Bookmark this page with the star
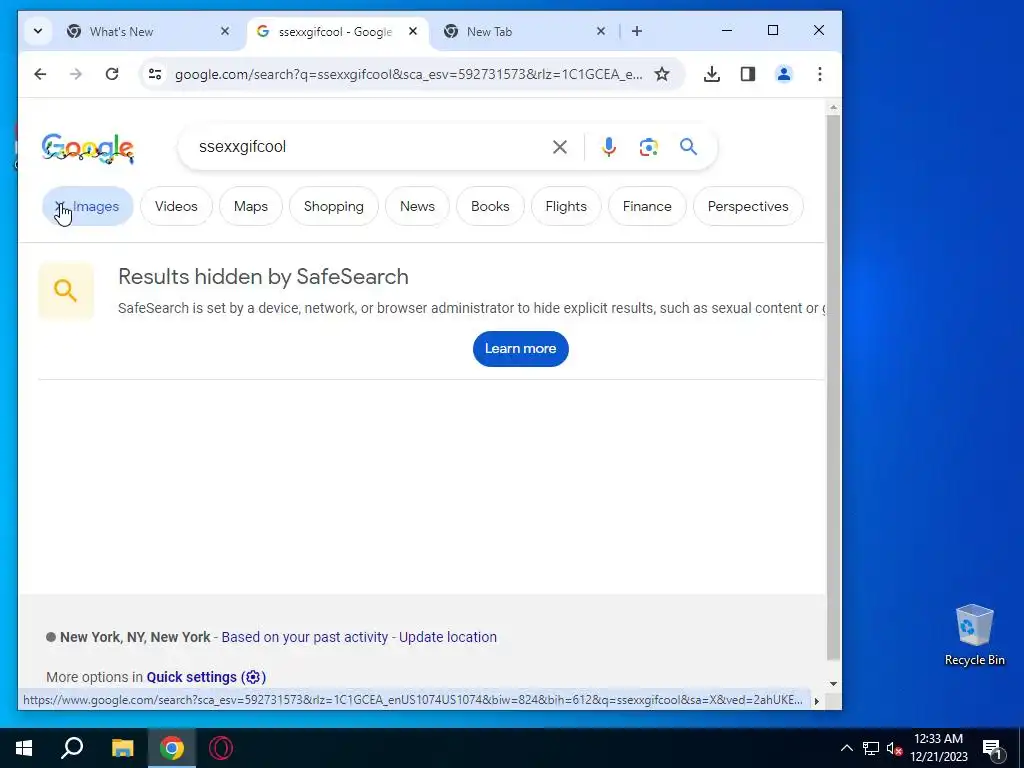 click(x=662, y=74)
